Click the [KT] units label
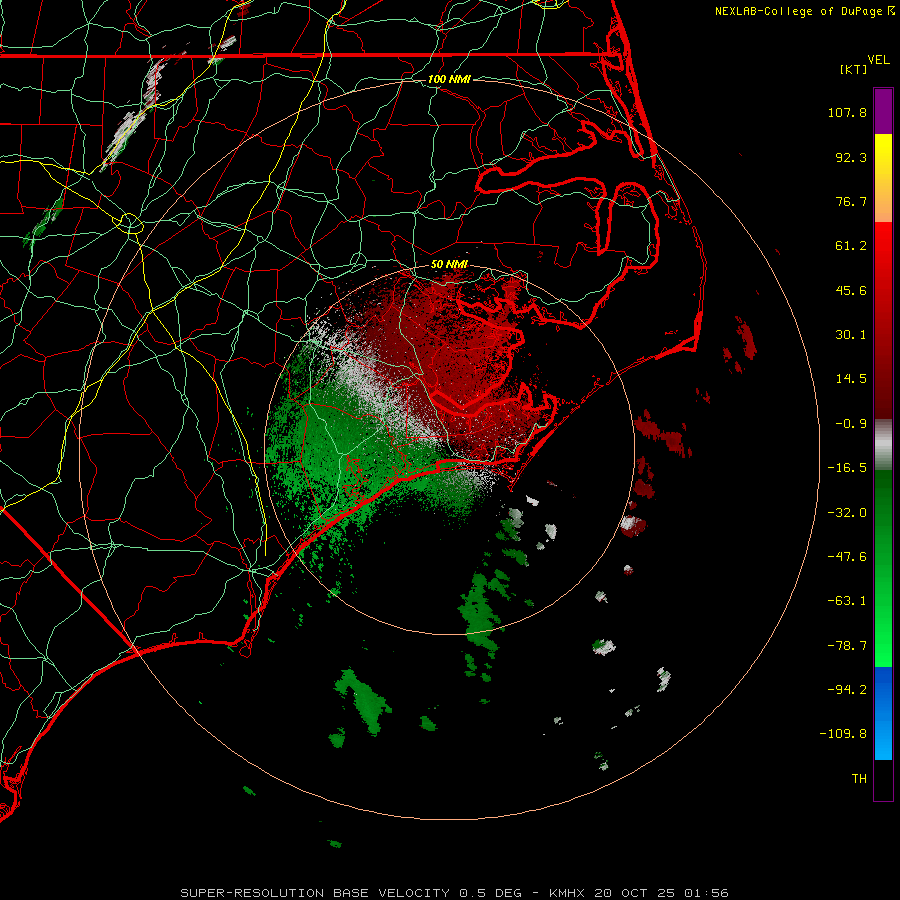 (853, 69)
